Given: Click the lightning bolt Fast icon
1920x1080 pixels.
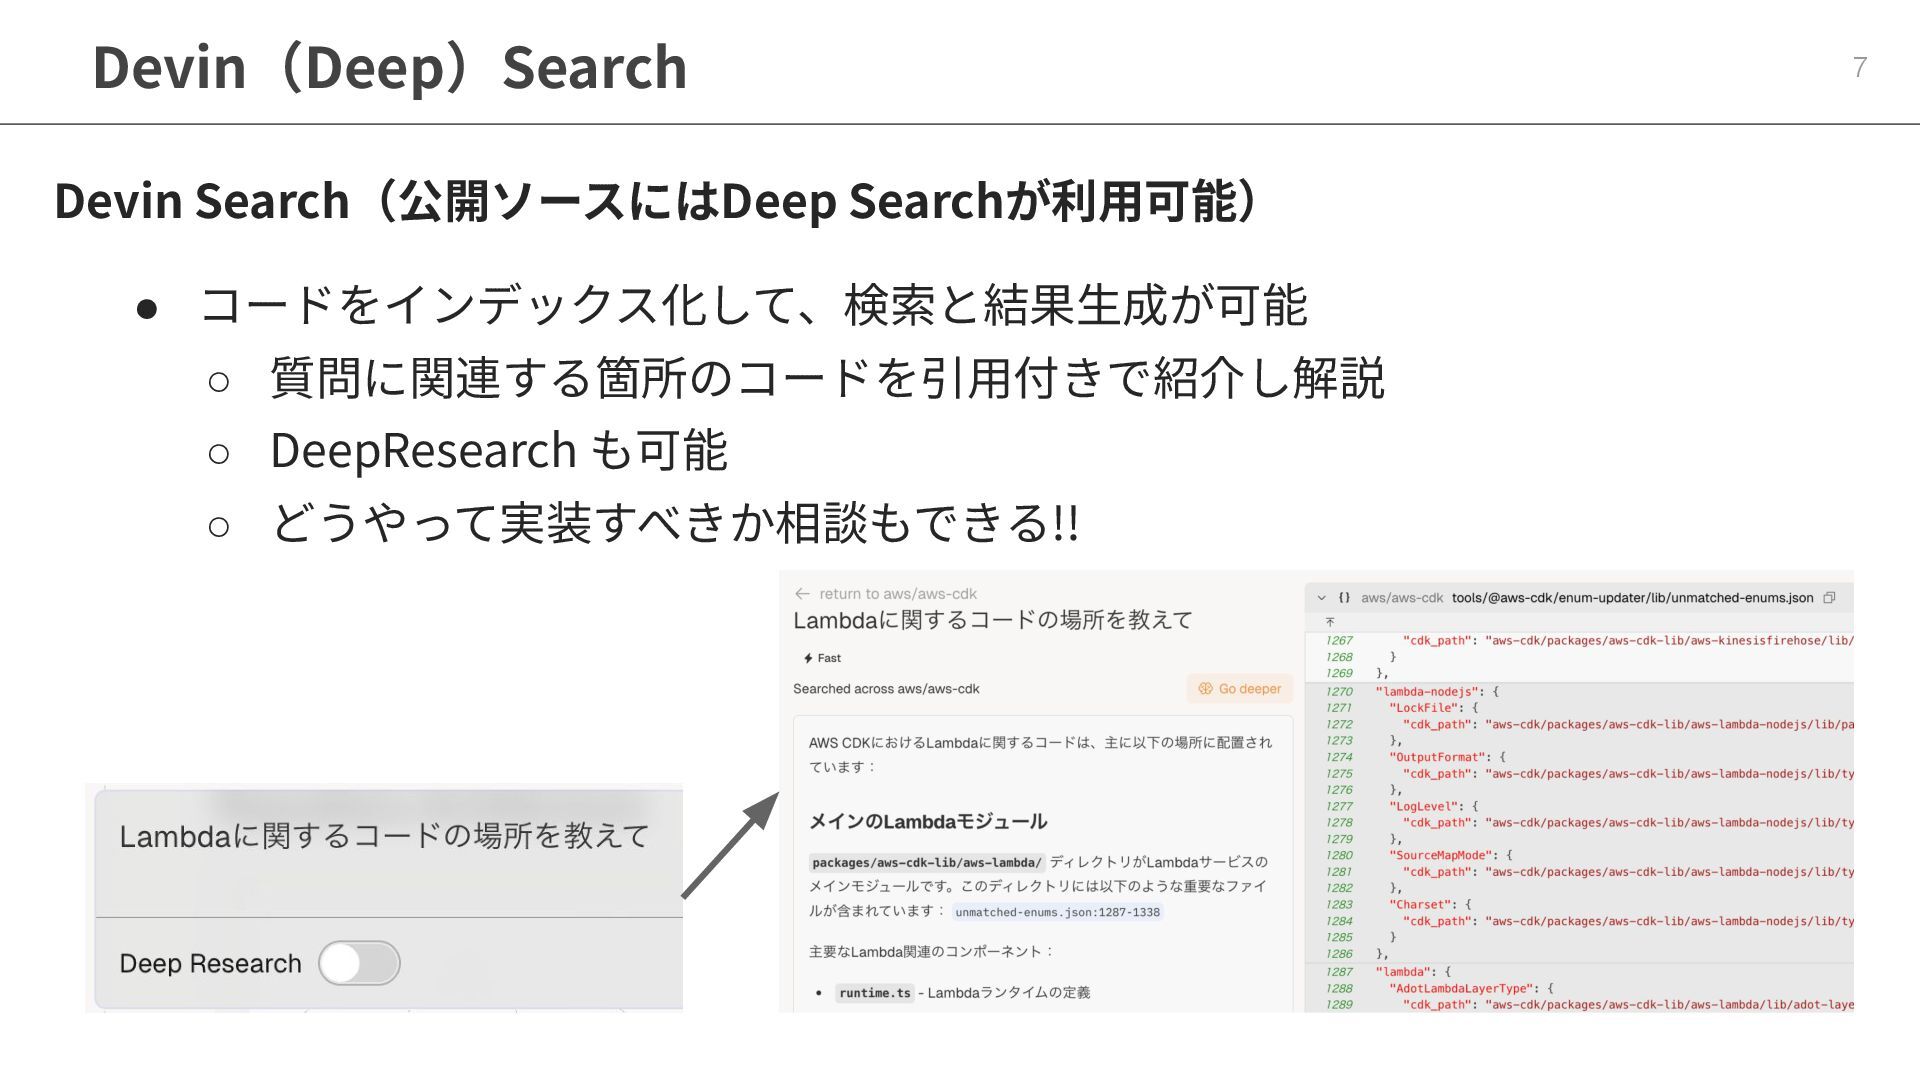Looking at the screenshot, I should tap(808, 658).
